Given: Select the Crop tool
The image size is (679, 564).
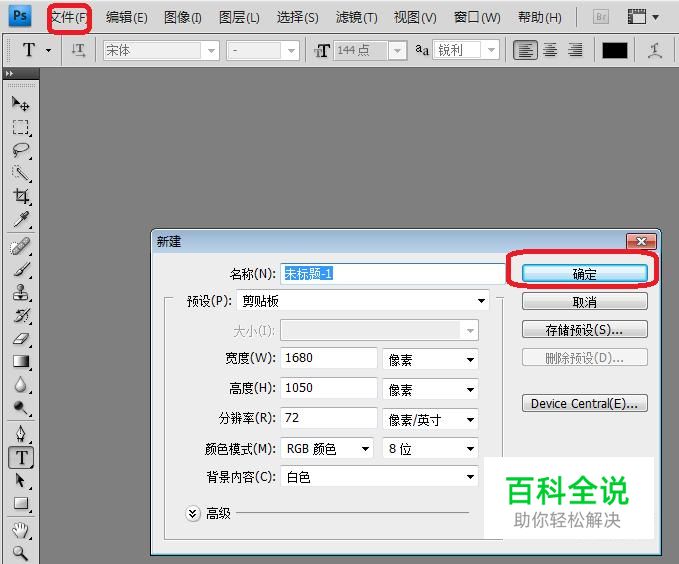Looking at the screenshot, I should [20, 196].
